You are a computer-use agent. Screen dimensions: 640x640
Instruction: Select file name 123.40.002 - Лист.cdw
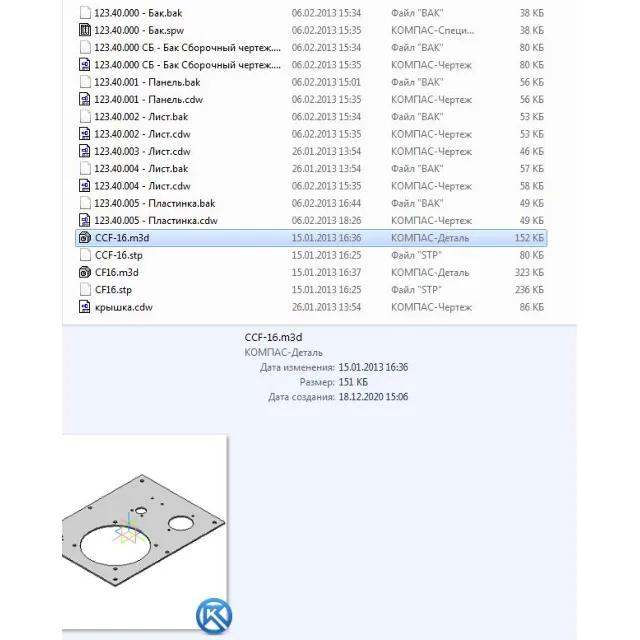142,134
